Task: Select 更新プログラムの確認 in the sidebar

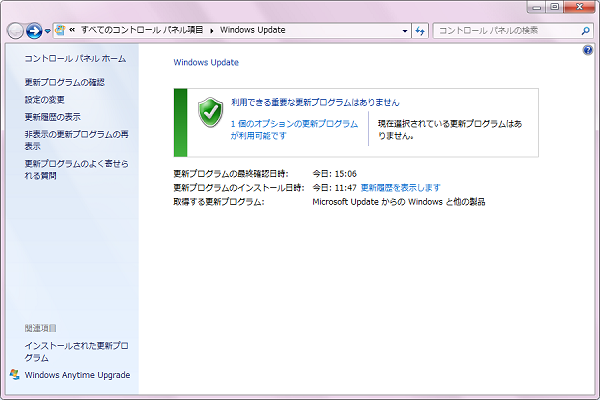Action: (64, 82)
